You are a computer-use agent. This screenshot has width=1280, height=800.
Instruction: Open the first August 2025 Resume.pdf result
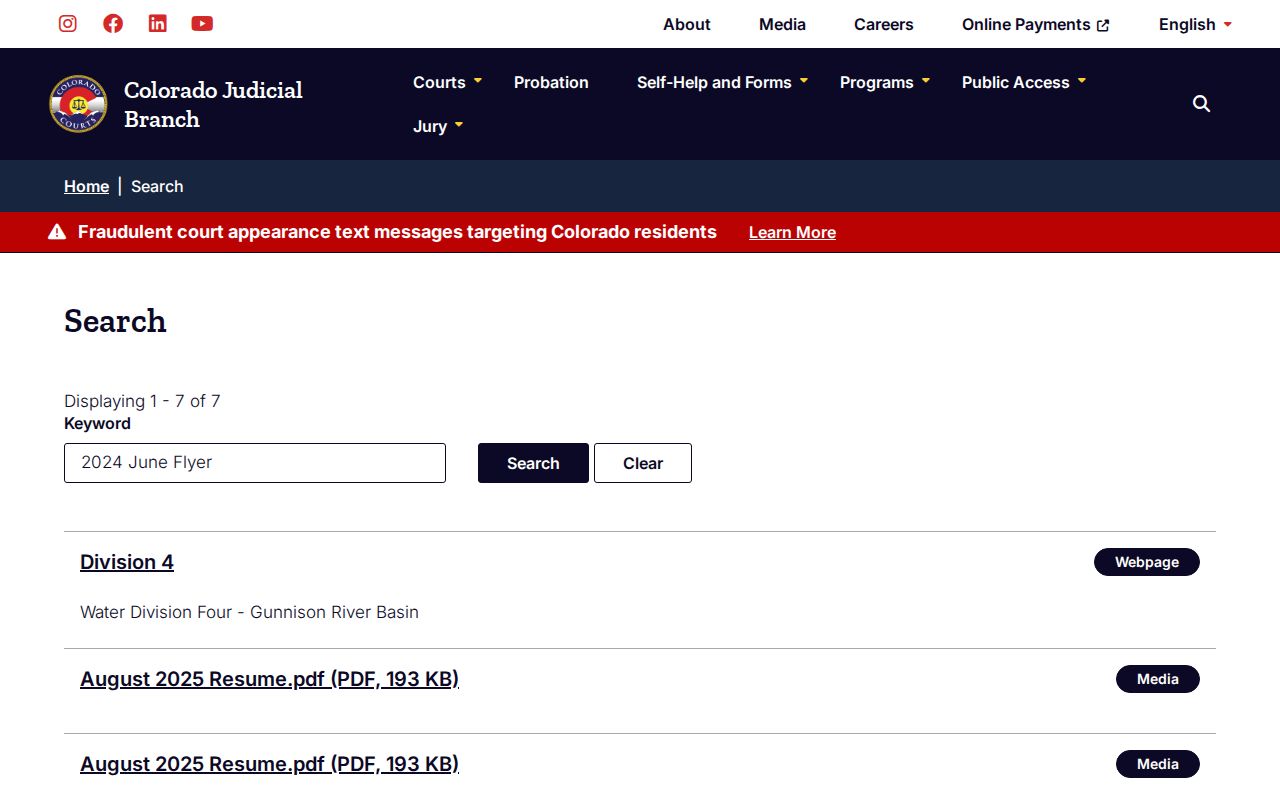point(269,679)
